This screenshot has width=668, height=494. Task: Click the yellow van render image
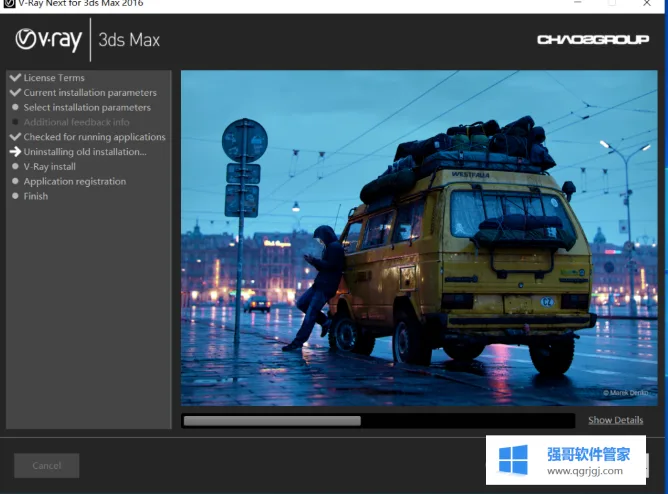[419, 238]
